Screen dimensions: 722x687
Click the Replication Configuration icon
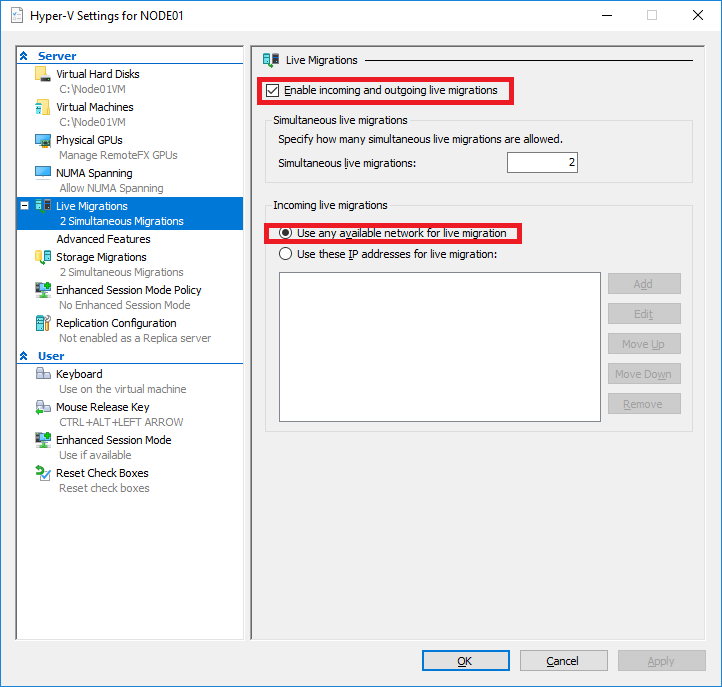[x=43, y=323]
